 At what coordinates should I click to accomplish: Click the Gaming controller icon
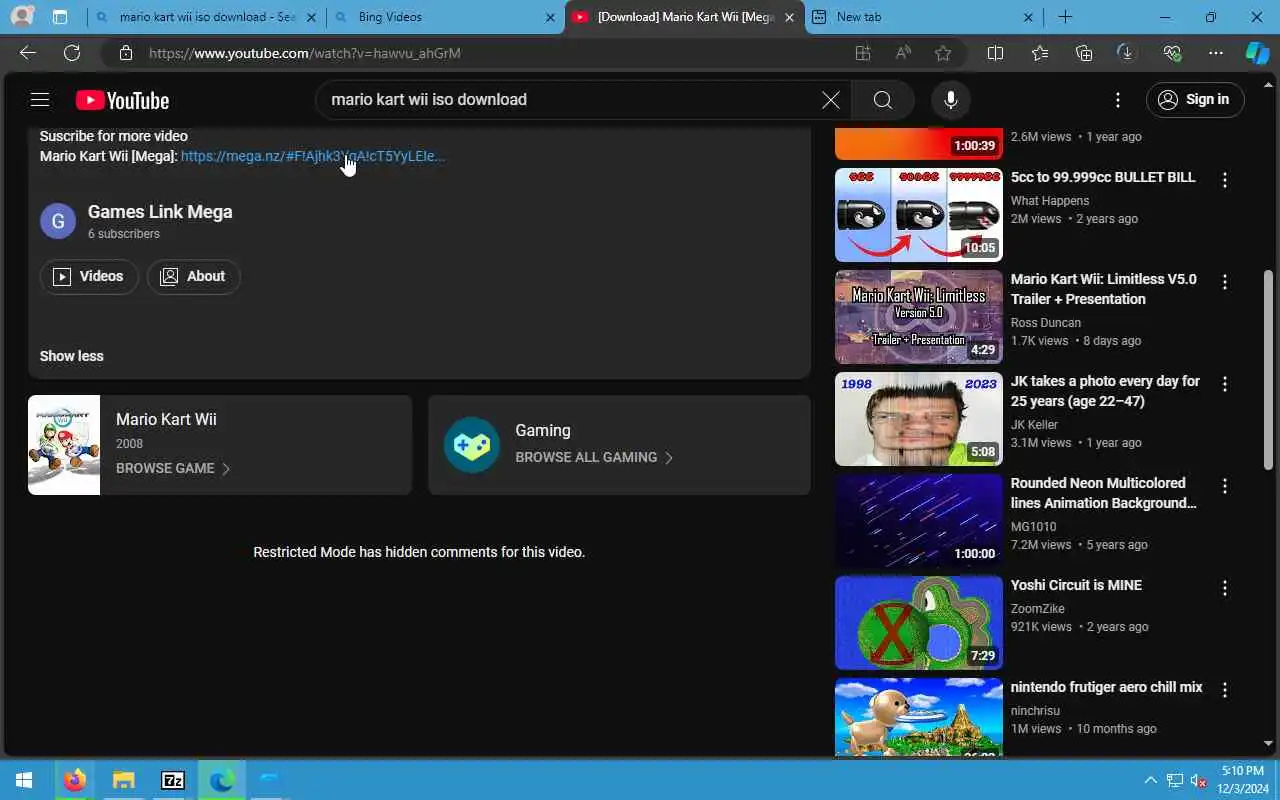pyautogui.click(x=472, y=445)
